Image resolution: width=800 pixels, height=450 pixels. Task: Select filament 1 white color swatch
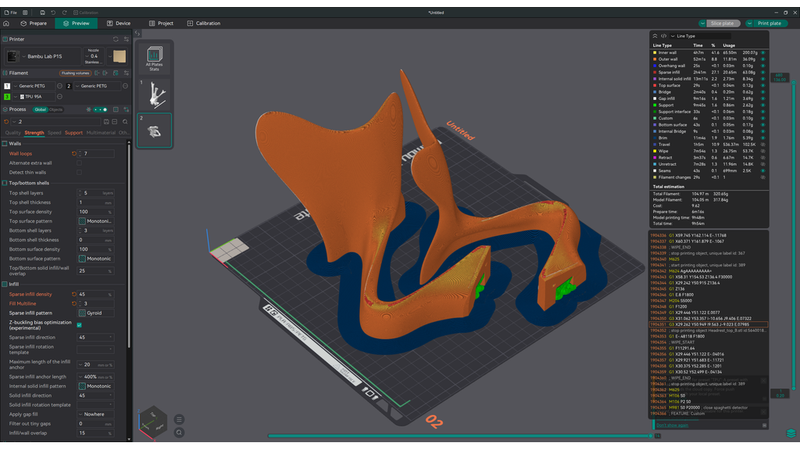click(x=7, y=86)
